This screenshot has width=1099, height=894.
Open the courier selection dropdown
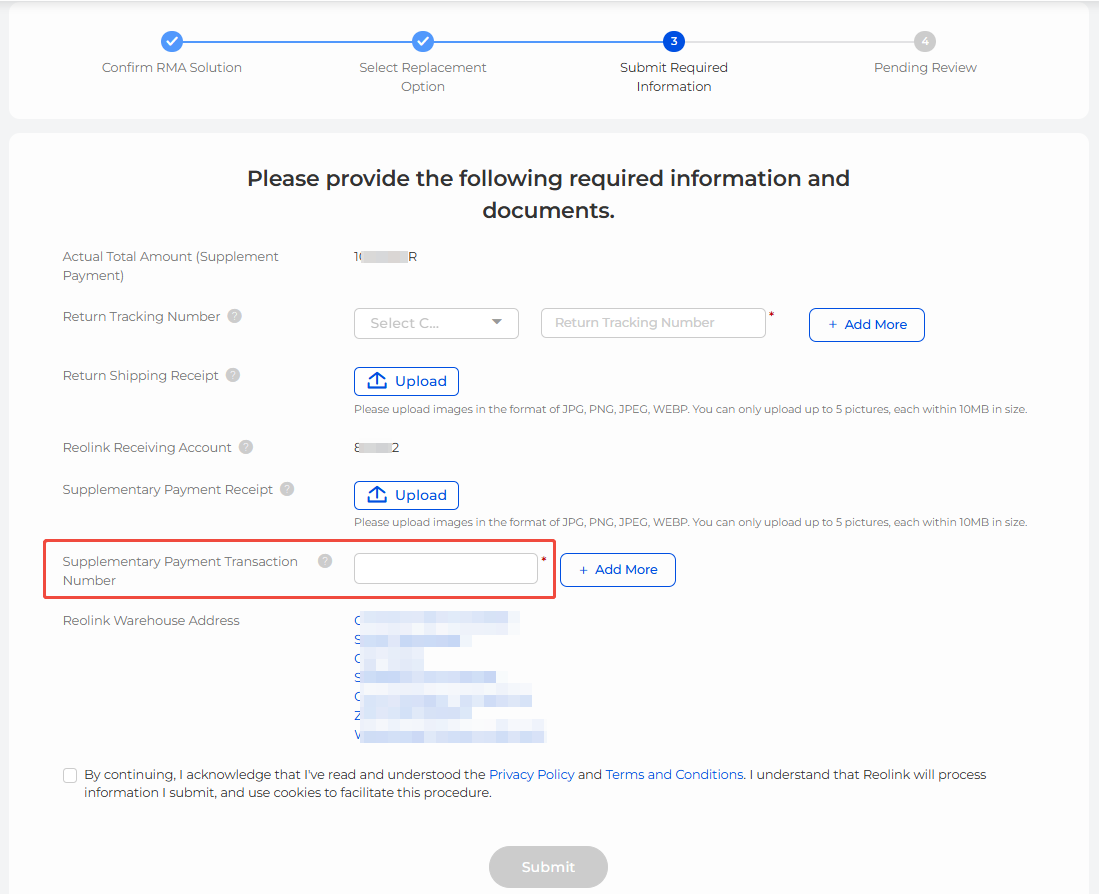click(436, 323)
